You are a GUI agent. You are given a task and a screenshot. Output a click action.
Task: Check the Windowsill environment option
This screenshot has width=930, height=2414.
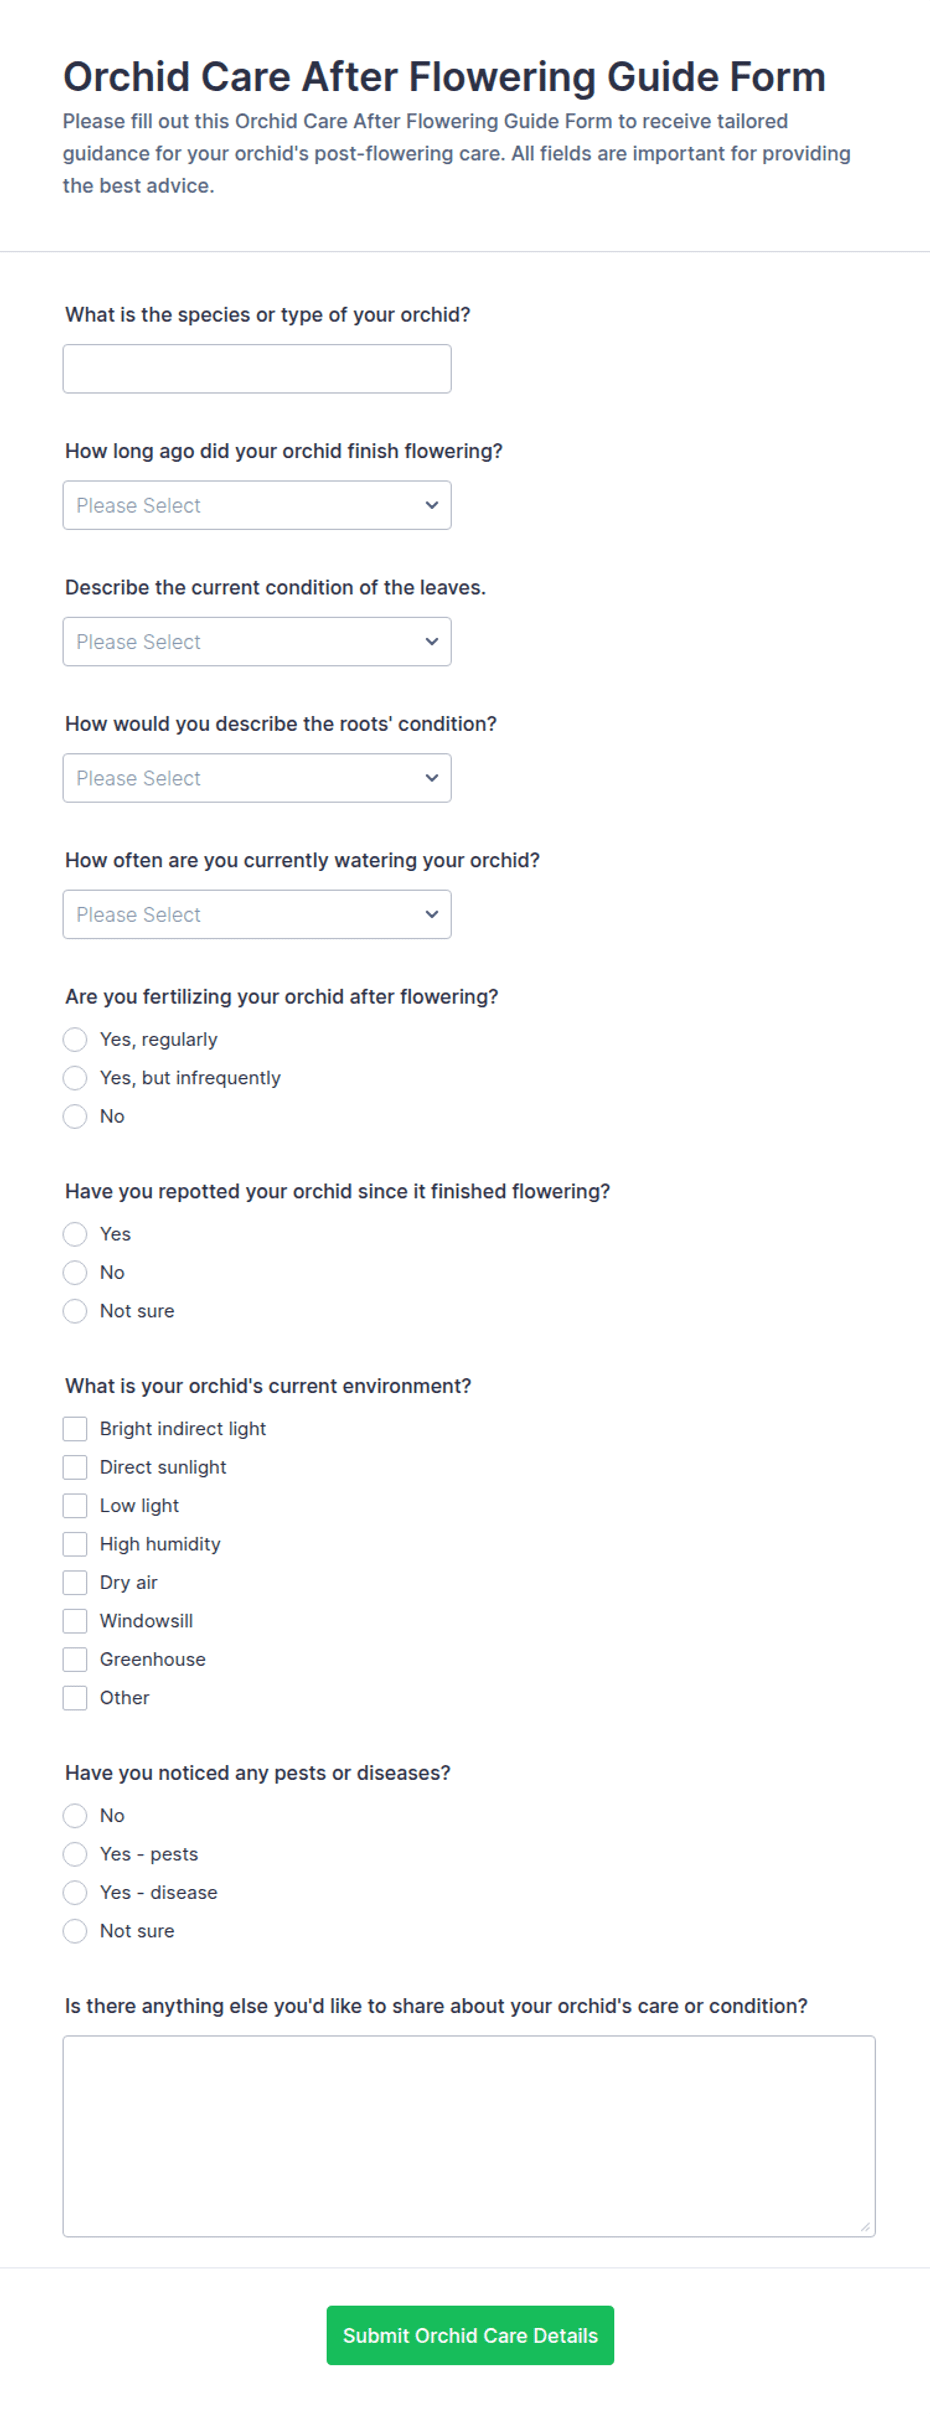[75, 1621]
